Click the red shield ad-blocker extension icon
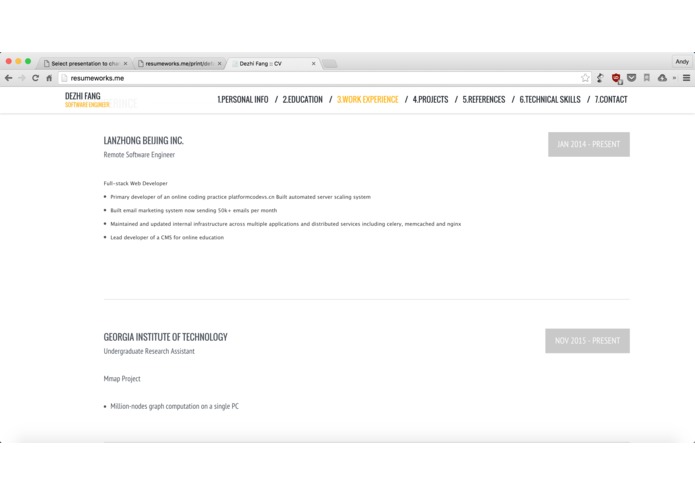 click(x=616, y=78)
